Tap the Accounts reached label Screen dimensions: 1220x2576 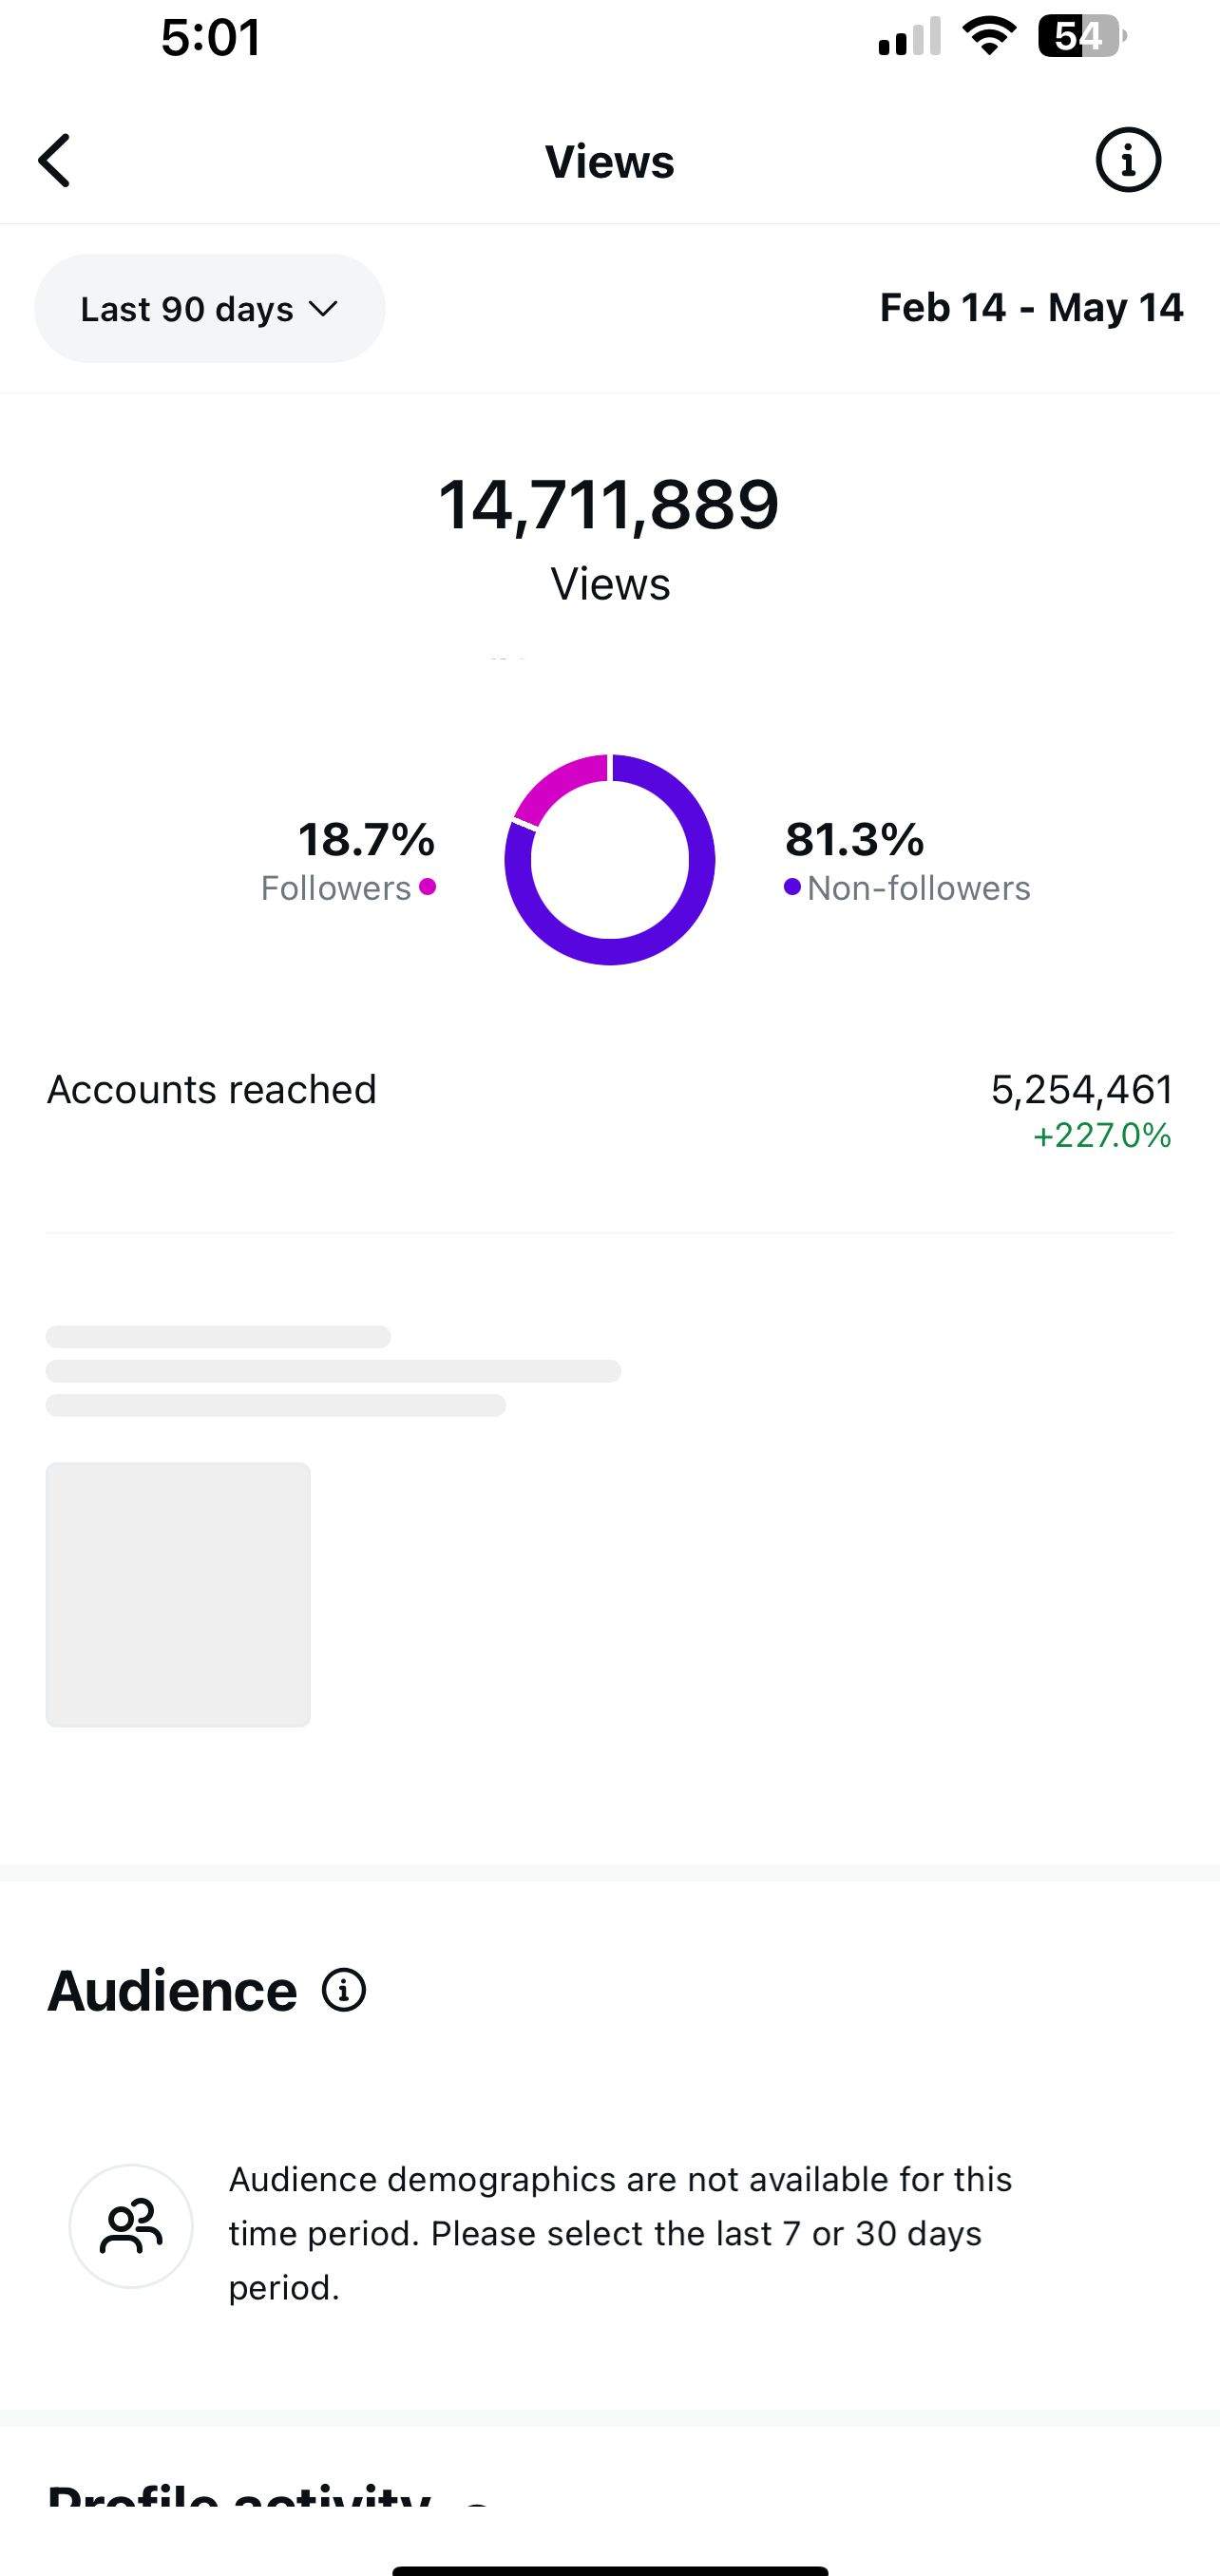point(212,1089)
